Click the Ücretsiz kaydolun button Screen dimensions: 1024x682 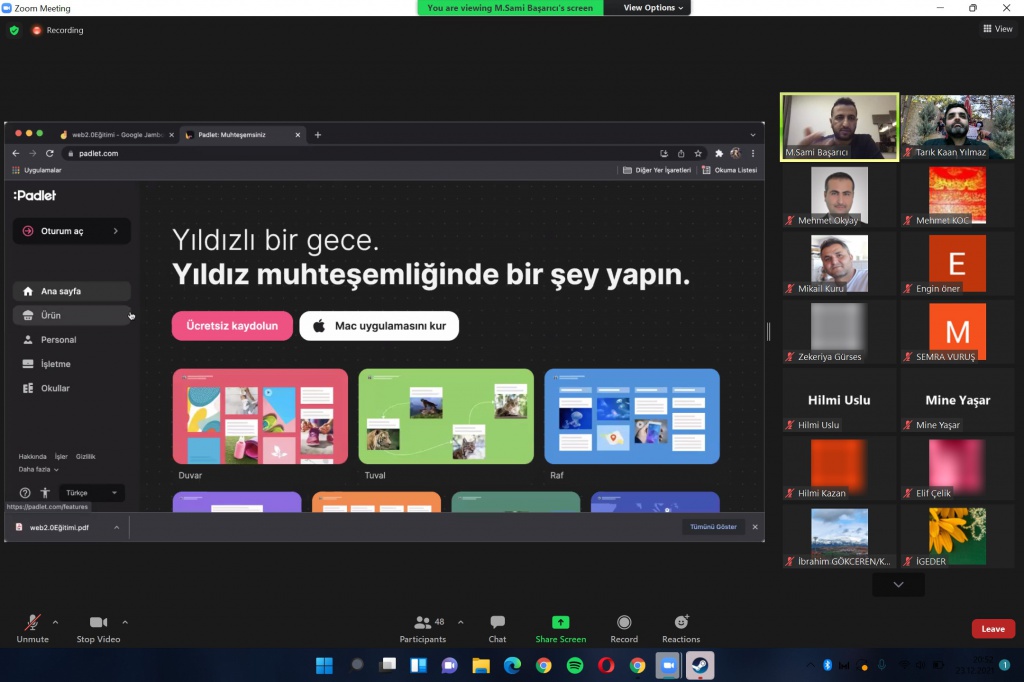[232, 326]
